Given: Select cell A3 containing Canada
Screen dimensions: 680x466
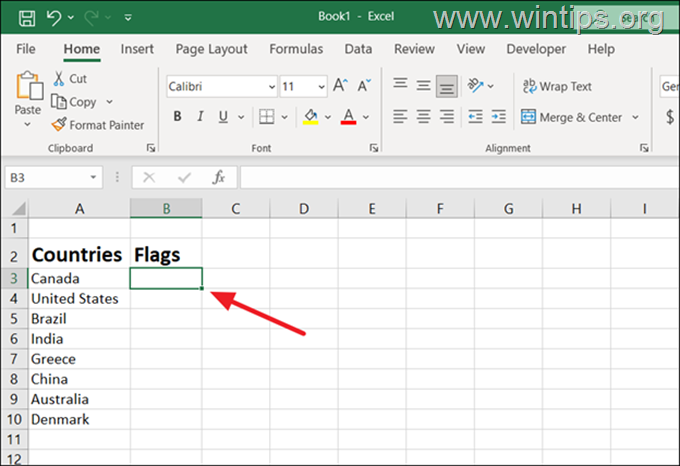Looking at the screenshot, I should tap(79, 278).
